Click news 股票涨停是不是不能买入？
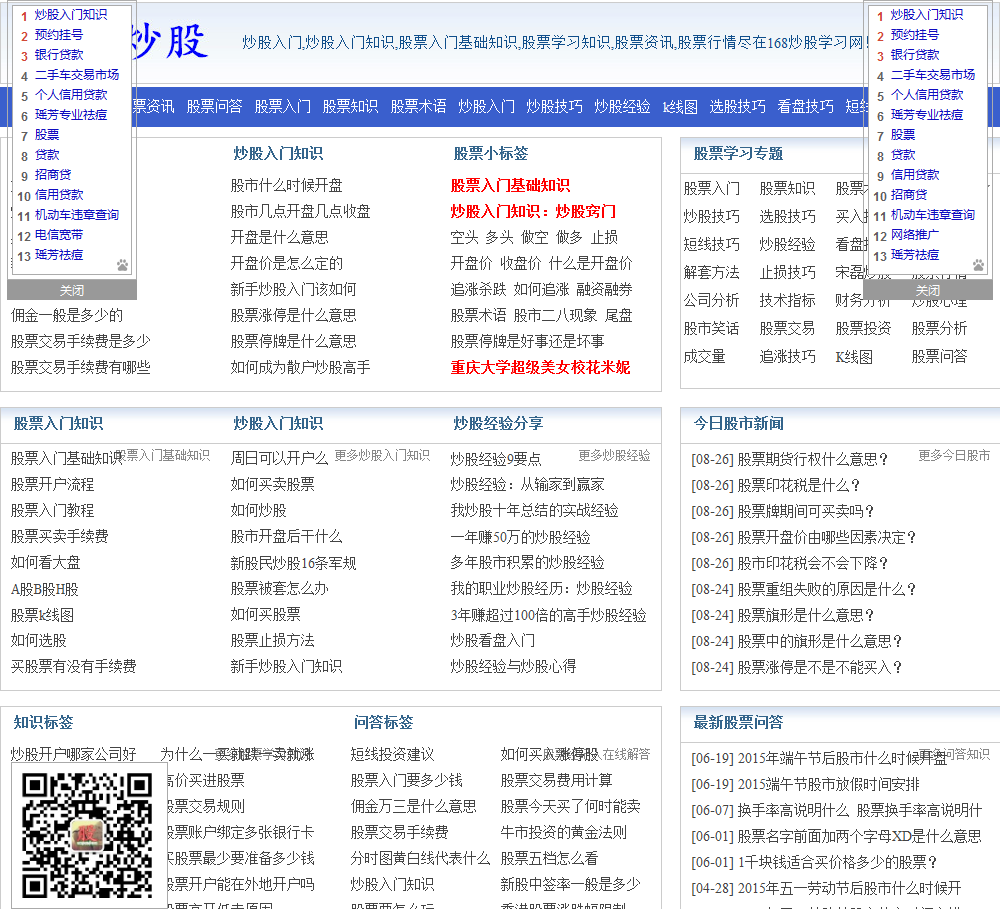1000x909 pixels. (x=797, y=667)
